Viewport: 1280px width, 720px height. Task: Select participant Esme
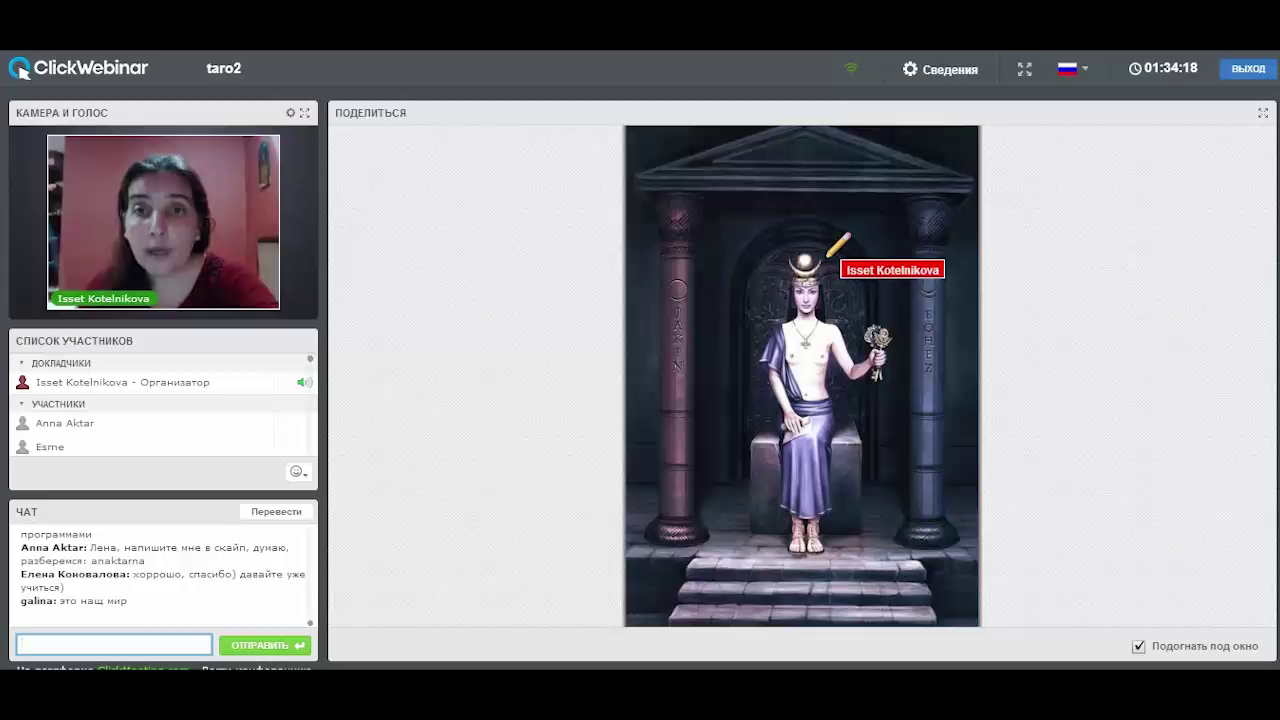(50, 447)
